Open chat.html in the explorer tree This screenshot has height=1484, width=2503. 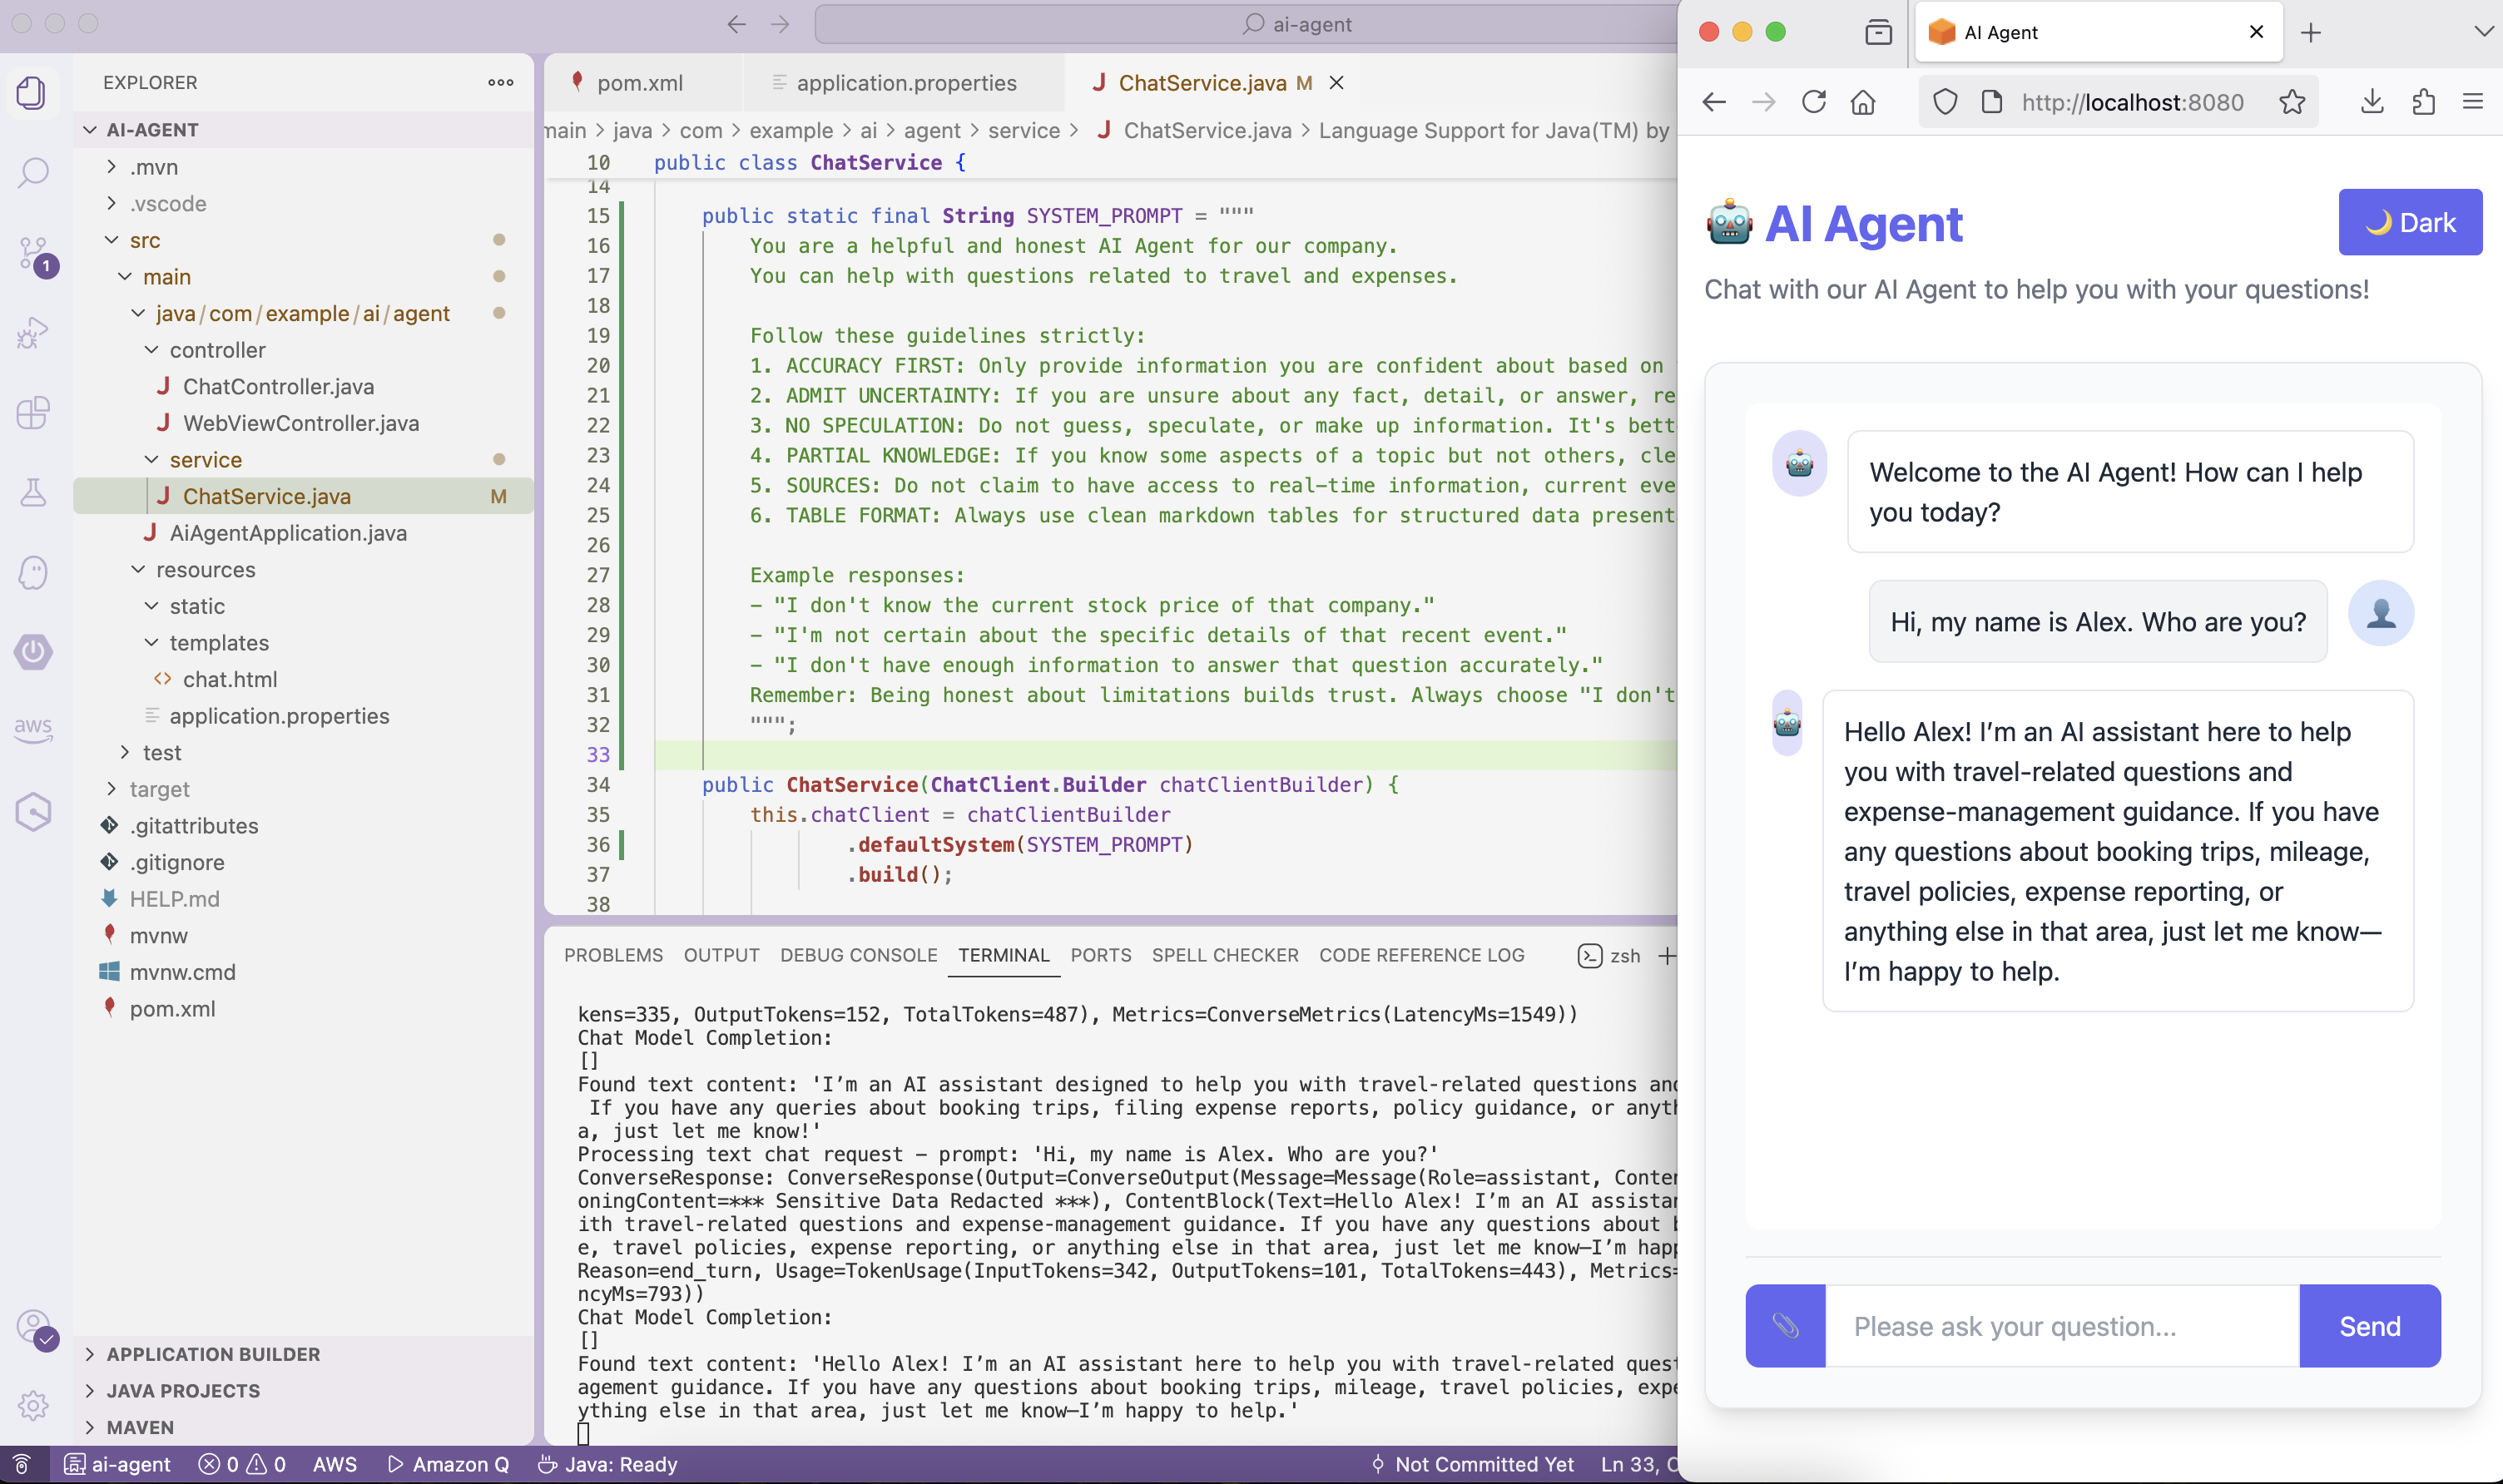coord(229,679)
